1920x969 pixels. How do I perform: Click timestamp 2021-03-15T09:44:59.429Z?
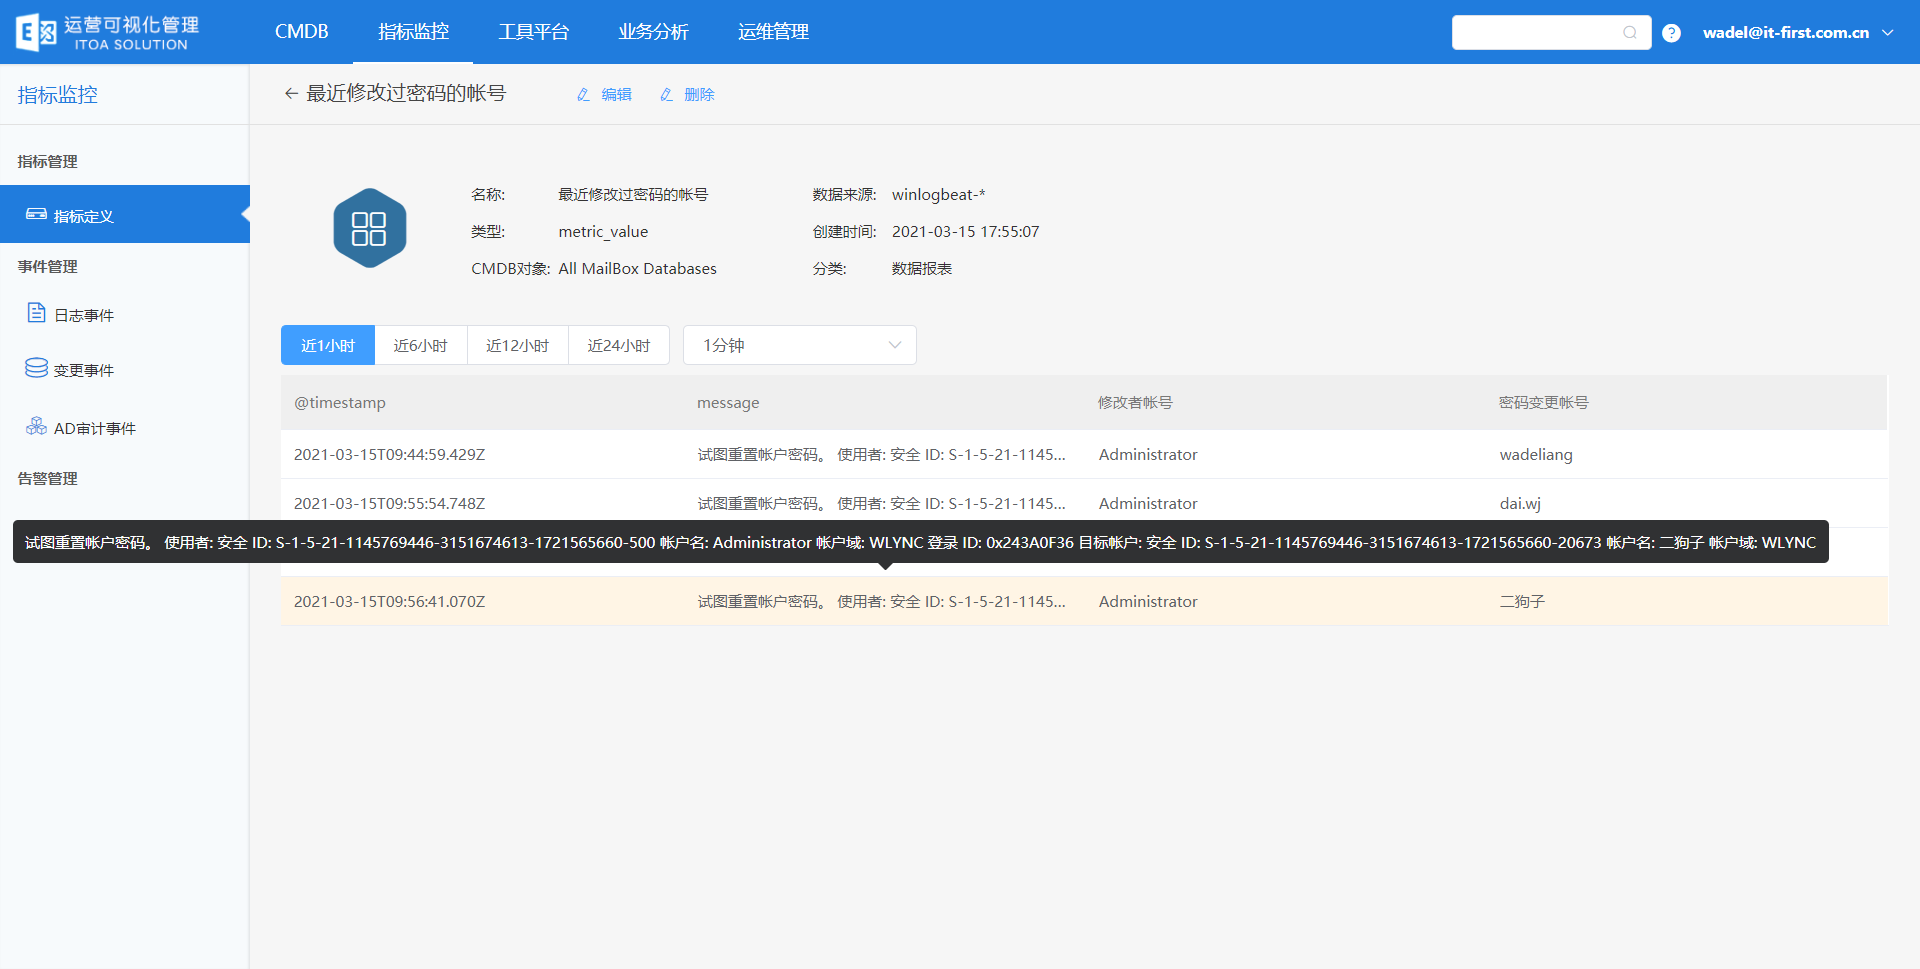(x=390, y=455)
